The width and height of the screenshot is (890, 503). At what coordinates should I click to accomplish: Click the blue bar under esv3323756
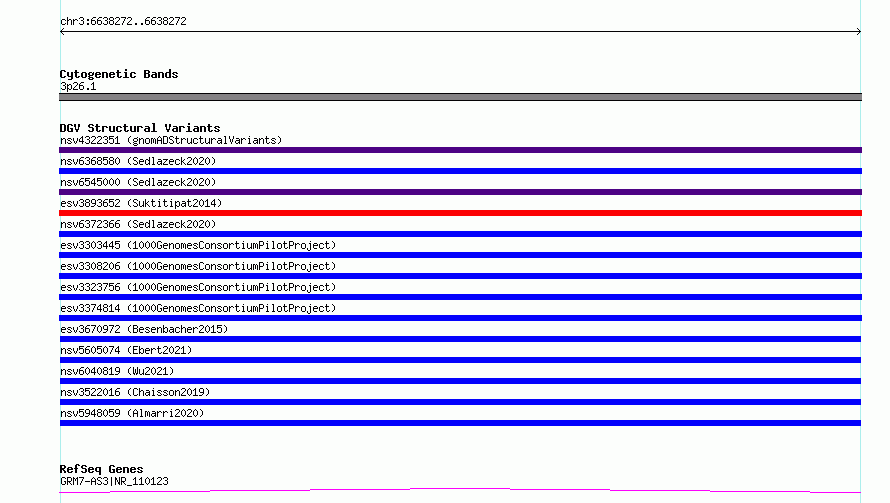coord(460,297)
